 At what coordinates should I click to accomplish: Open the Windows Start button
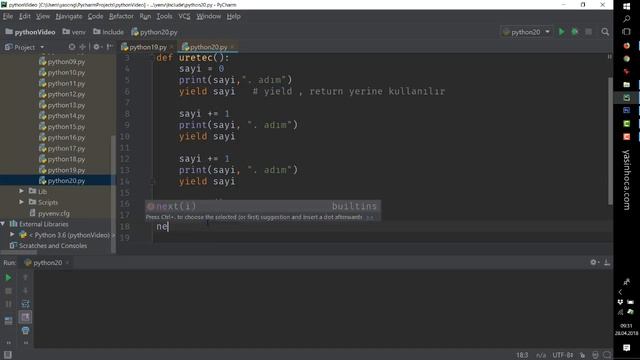(x=627, y=6)
